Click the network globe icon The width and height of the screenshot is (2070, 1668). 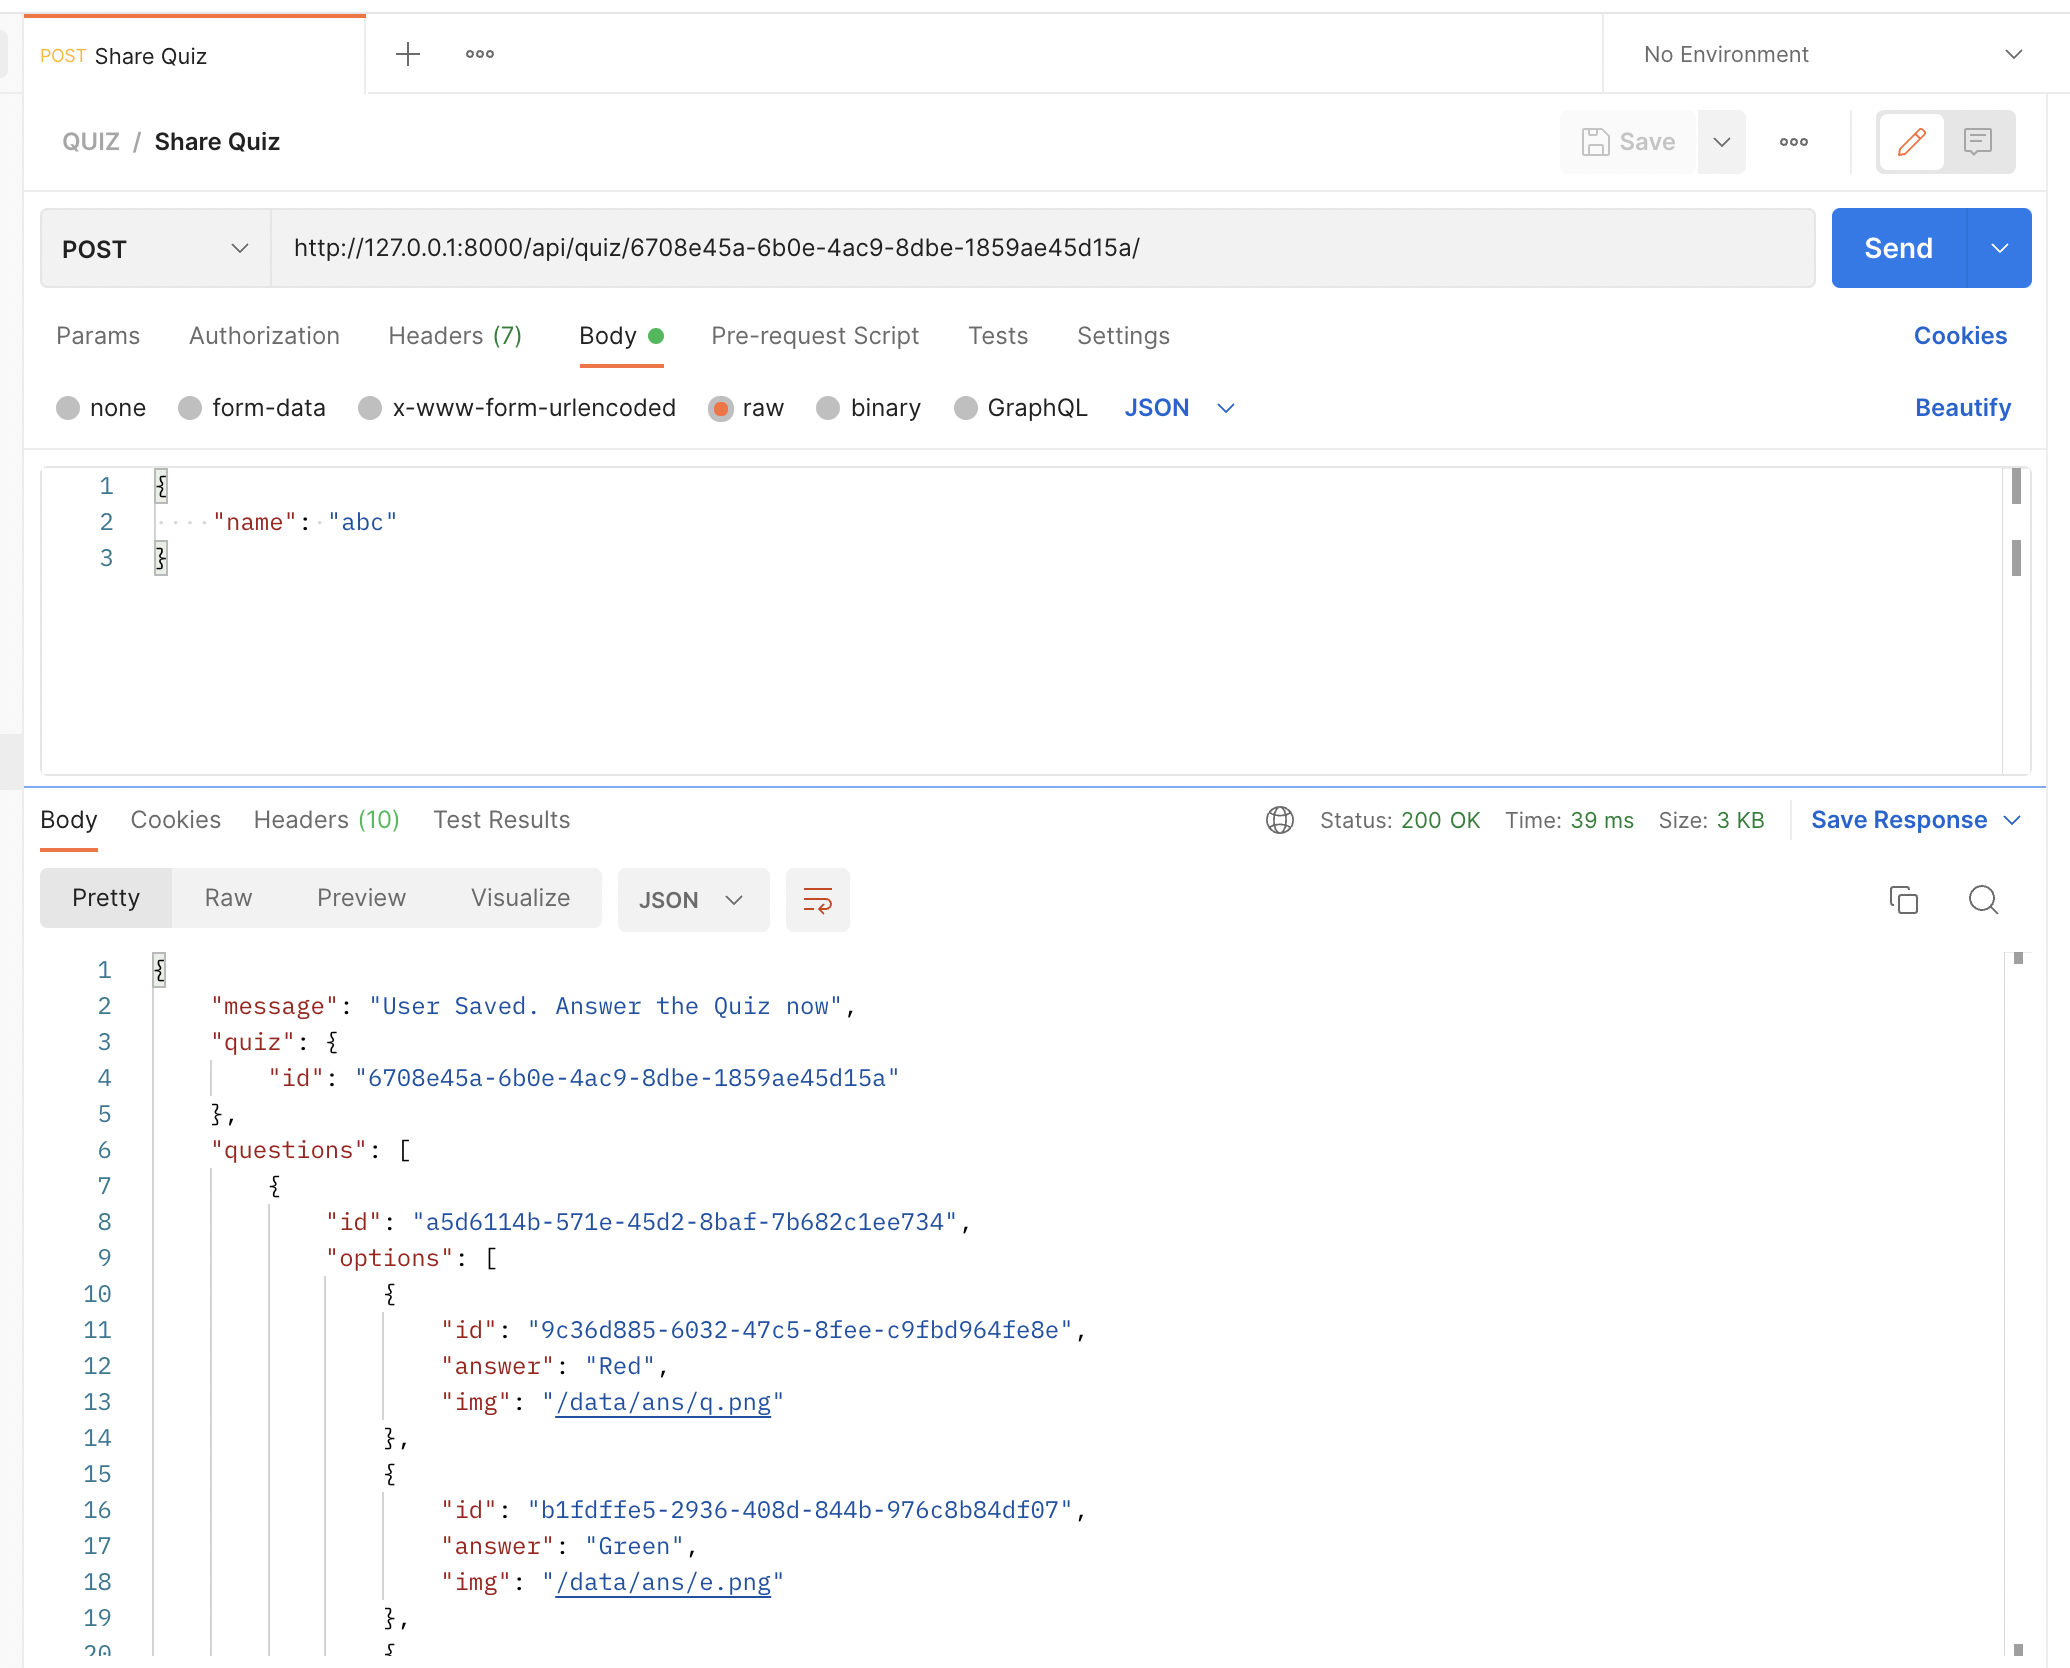click(1279, 820)
